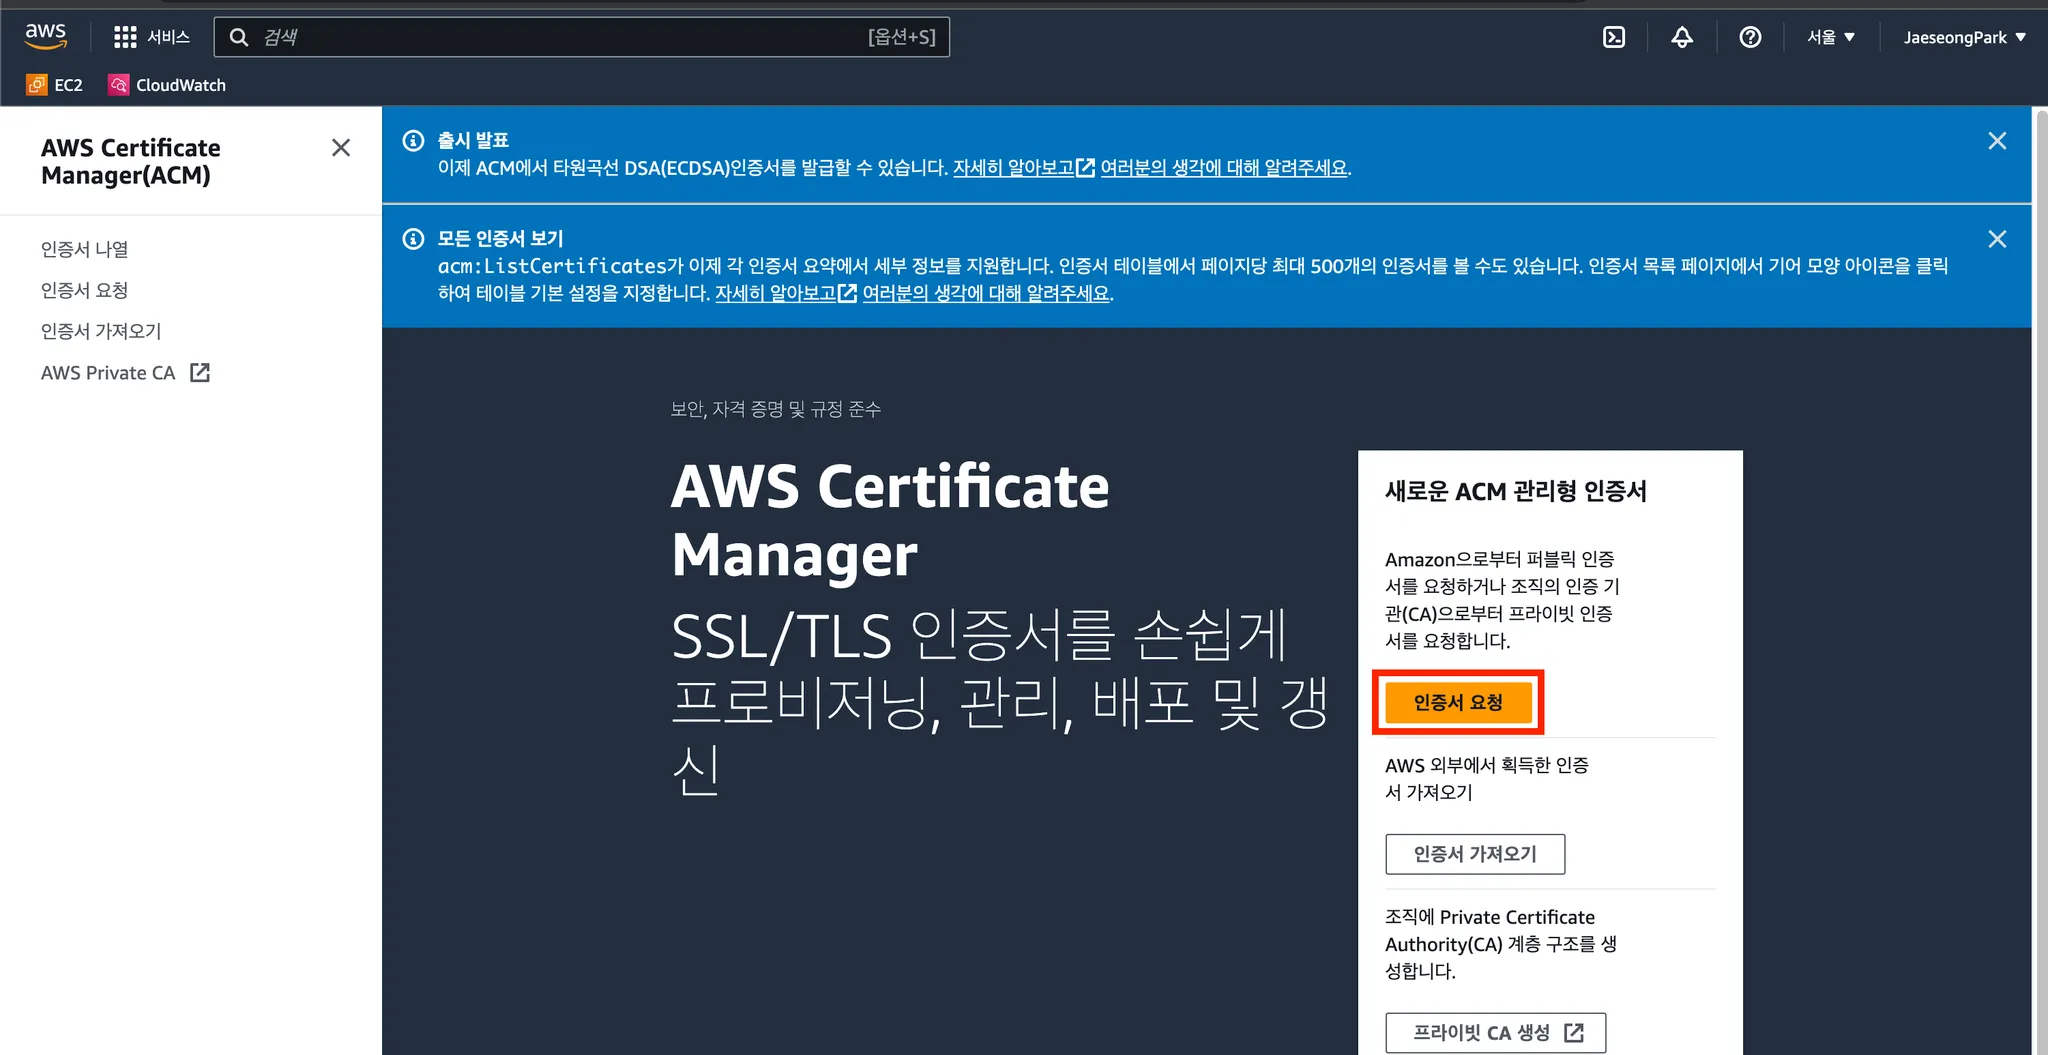
Task: Open the help question mark icon
Action: [1750, 37]
